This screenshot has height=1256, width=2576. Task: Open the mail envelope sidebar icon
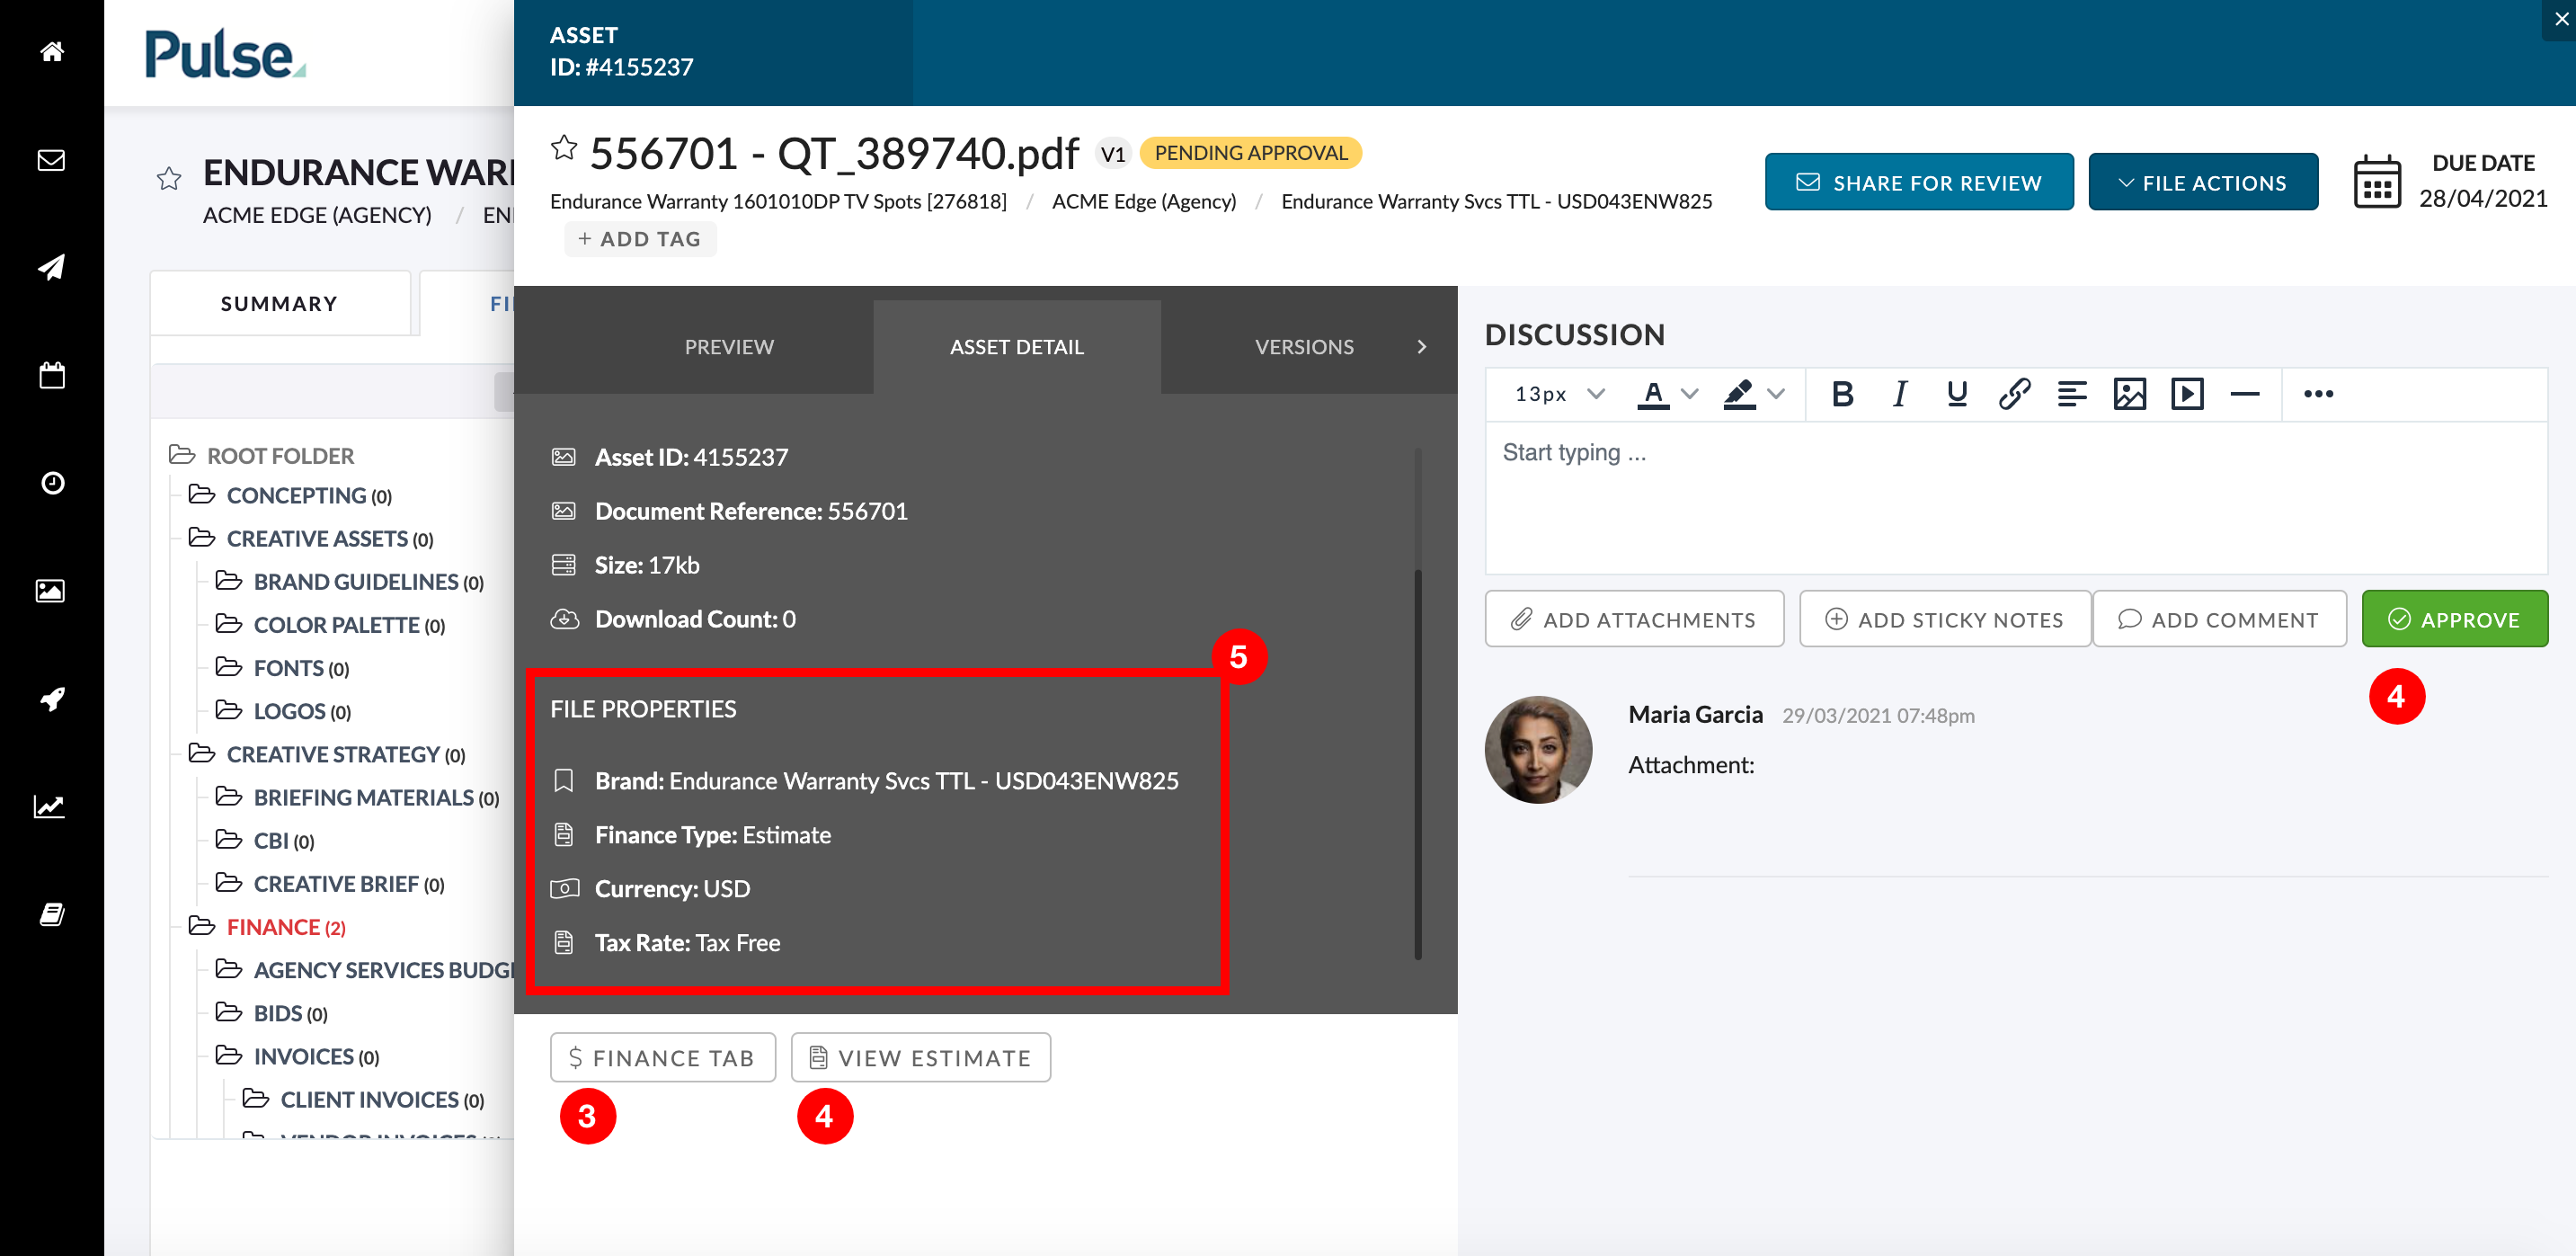[52, 160]
